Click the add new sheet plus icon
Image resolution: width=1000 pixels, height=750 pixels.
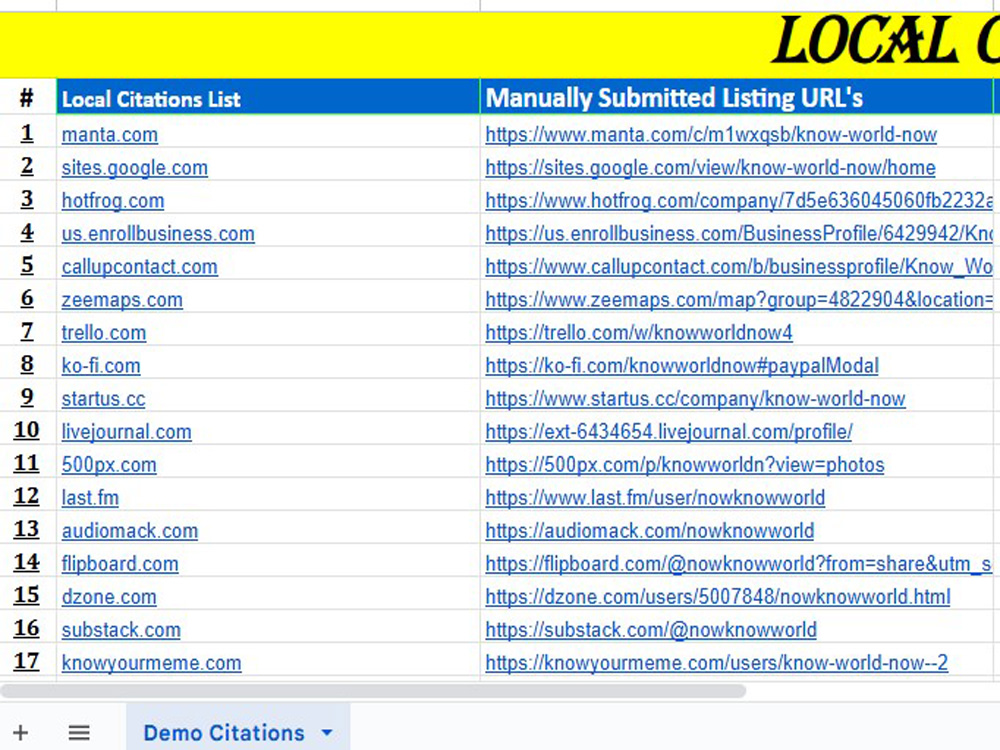pos(20,732)
